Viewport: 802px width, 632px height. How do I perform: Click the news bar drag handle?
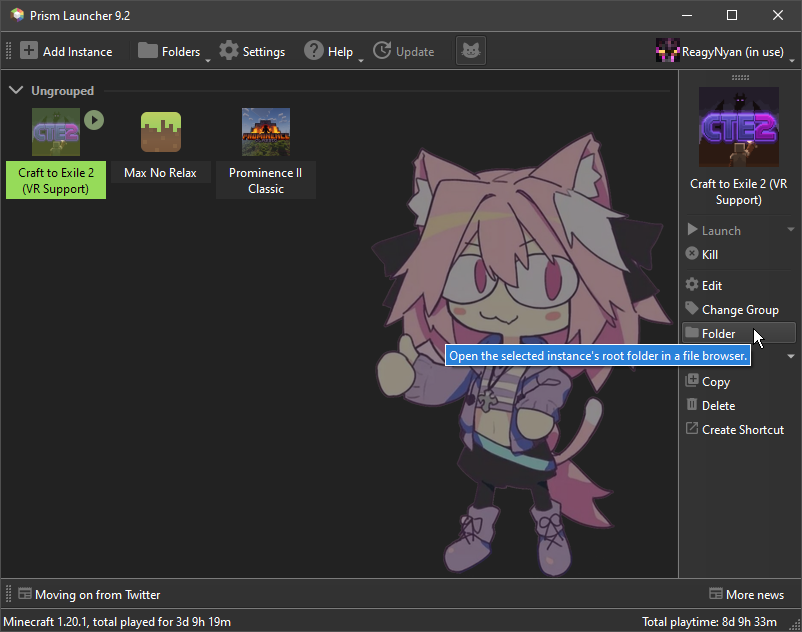click(x=8, y=594)
